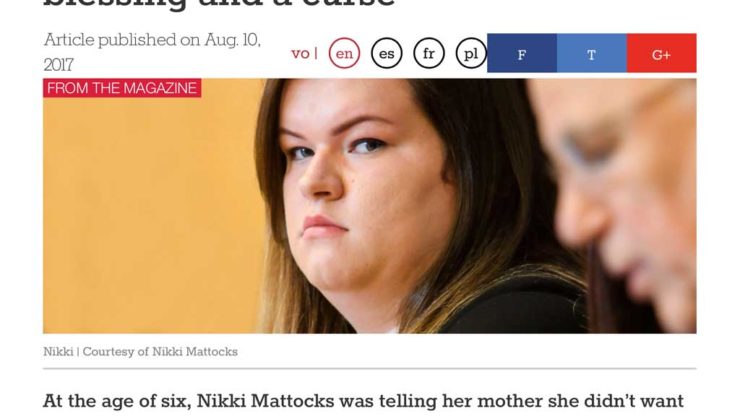Share article via Twitter T button
The height and width of the screenshot is (416, 740).
(x=591, y=53)
